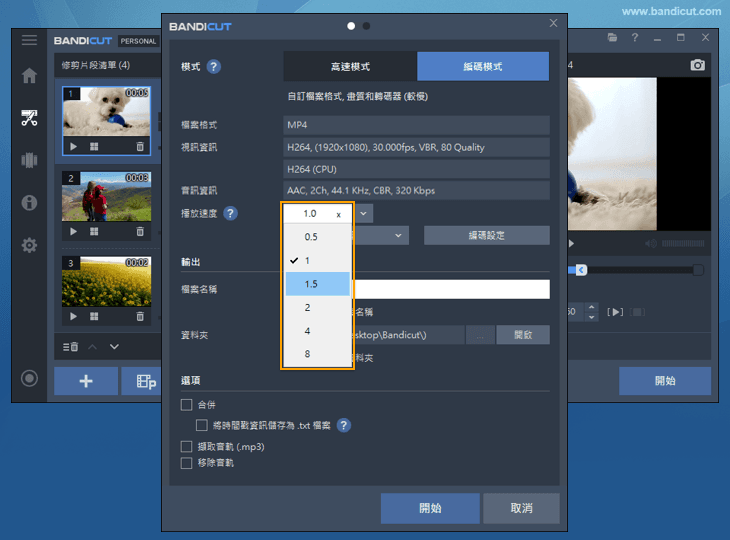Open settings gear in sidebar
This screenshot has width=730, height=540.
[x=29, y=245]
